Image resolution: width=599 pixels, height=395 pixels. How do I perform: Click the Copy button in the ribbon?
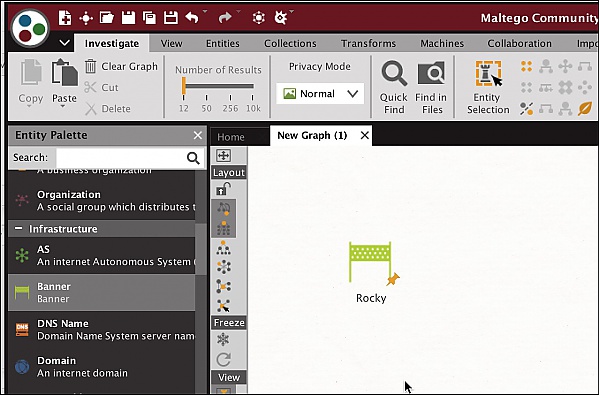pos(31,81)
